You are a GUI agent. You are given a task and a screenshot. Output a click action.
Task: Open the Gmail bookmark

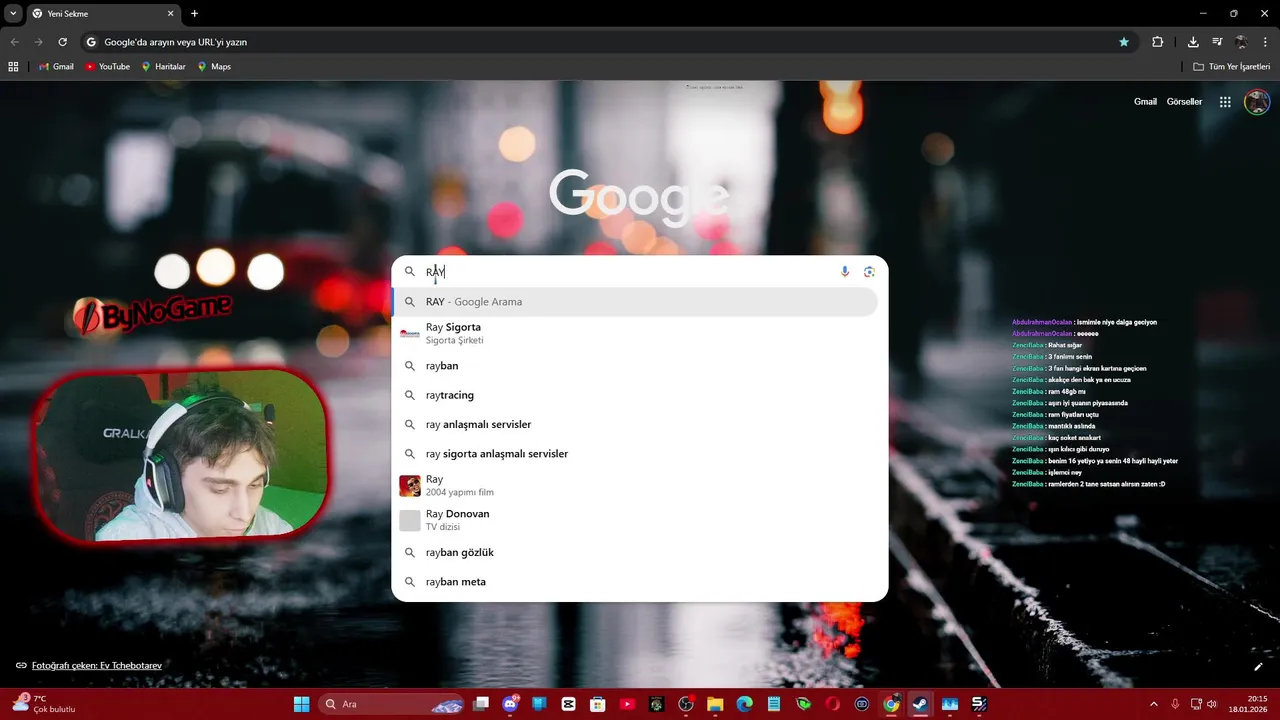56,67
